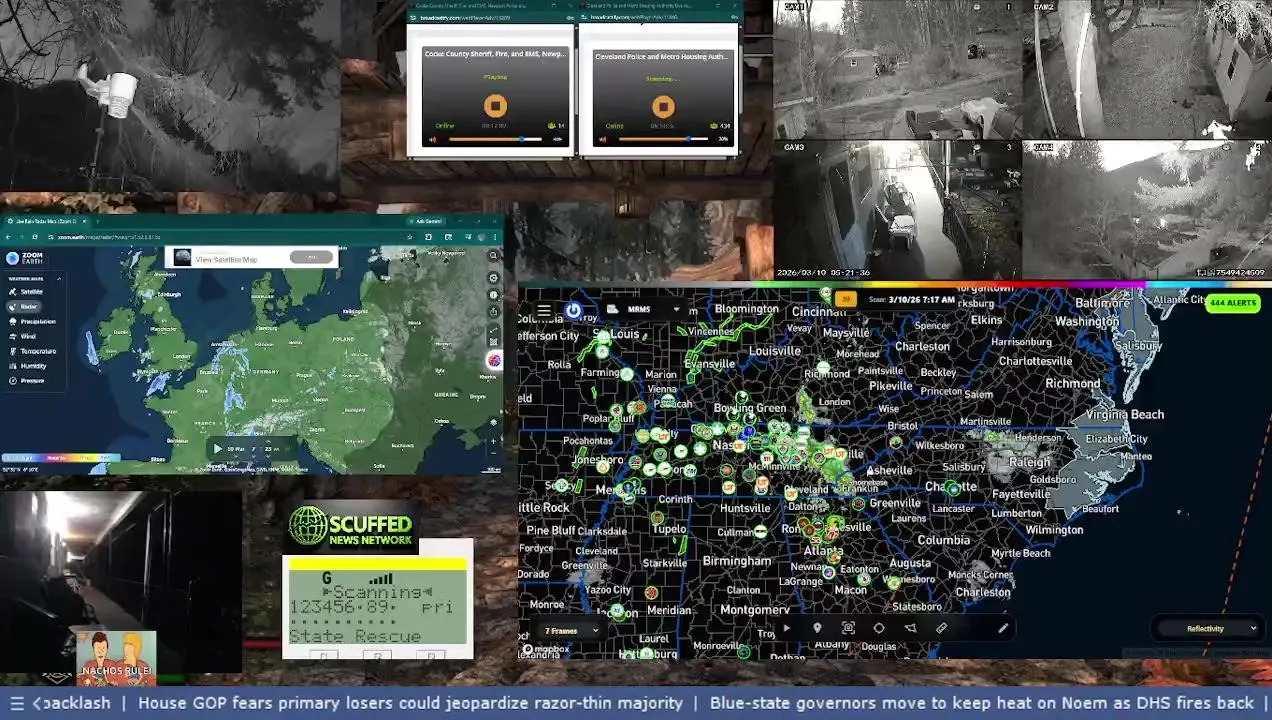Open the Chrome three-dot menu
1272x720 pixels.
coord(496,237)
